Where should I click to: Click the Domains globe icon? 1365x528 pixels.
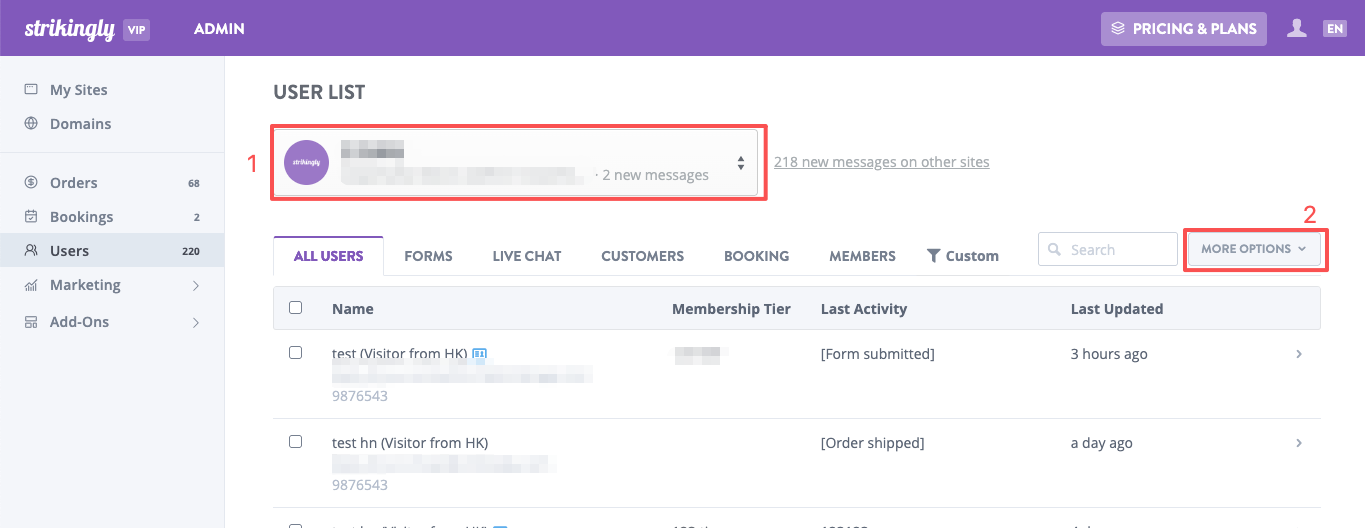coord(31,124)
